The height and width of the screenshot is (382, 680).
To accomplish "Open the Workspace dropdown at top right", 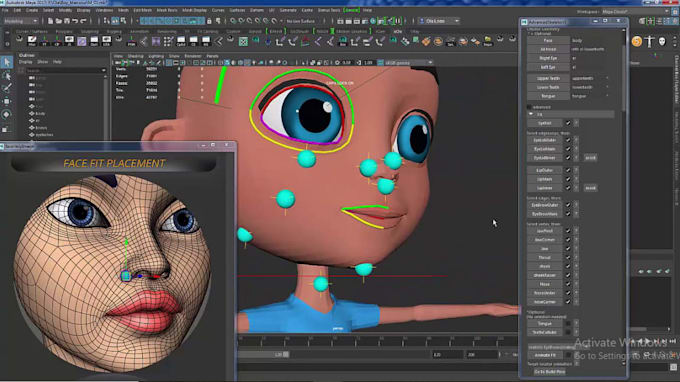I will click(x=634, y=12).
